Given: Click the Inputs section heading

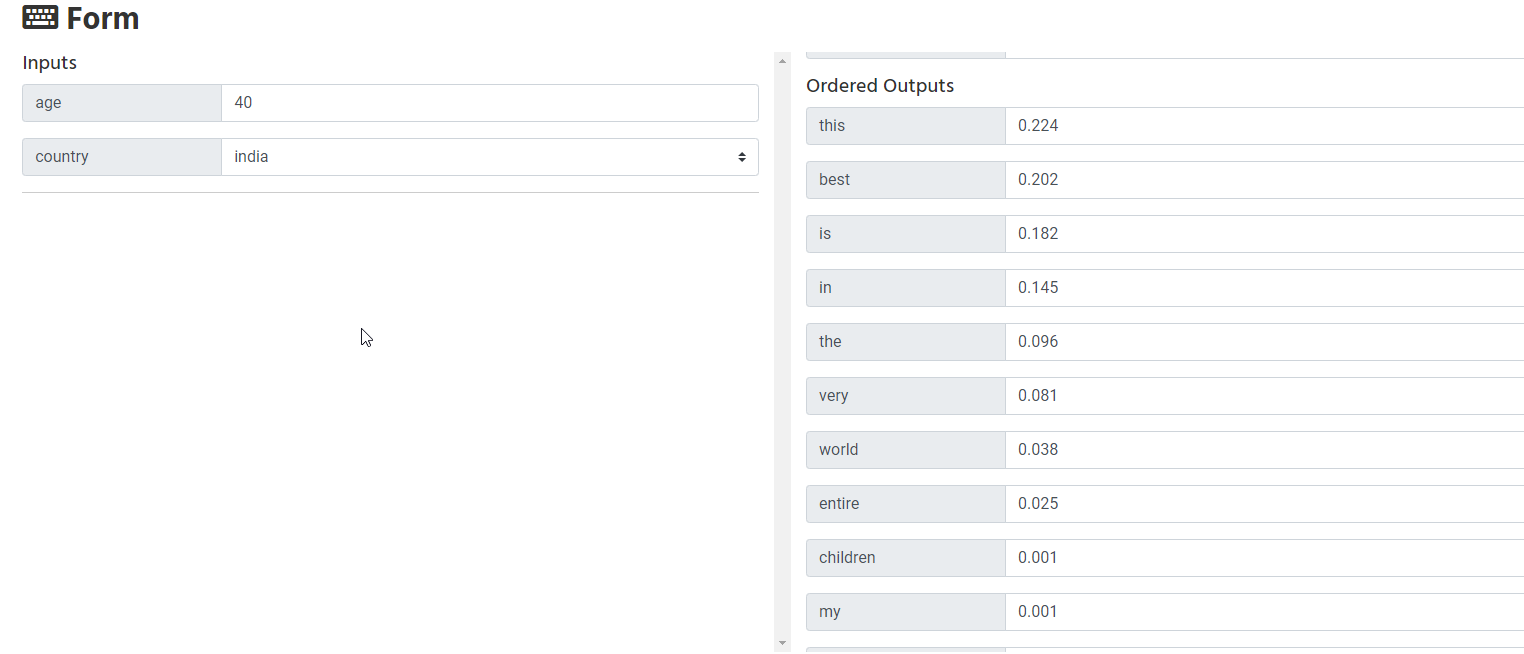Looking at the screenshot, I should point(49,62).
